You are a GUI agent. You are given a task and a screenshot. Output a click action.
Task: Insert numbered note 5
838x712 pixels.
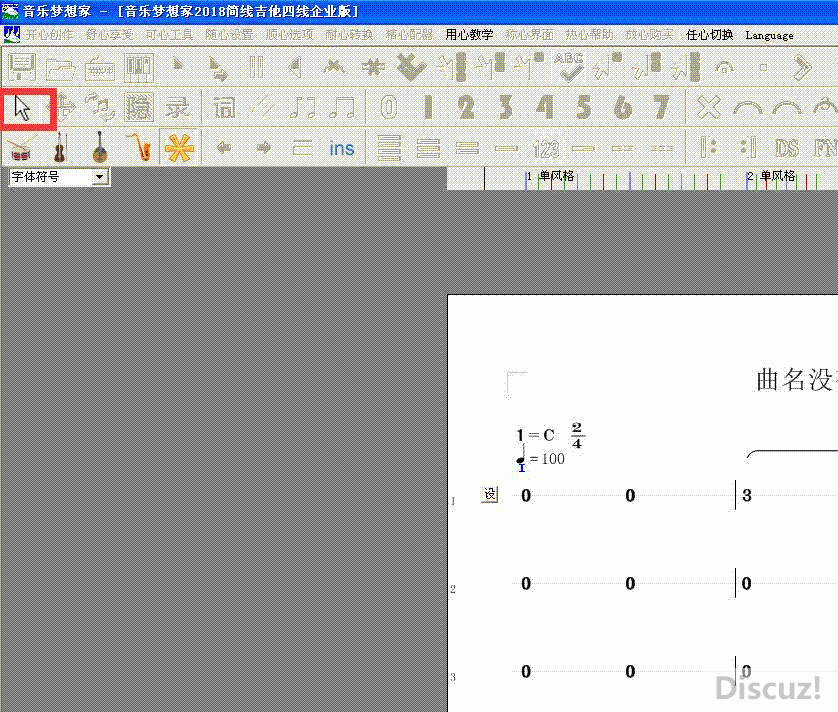(x=584, y=107)
